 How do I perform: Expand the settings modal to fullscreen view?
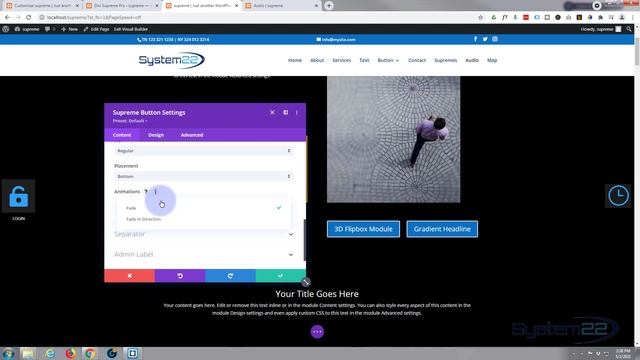click(x=285, y=112)
